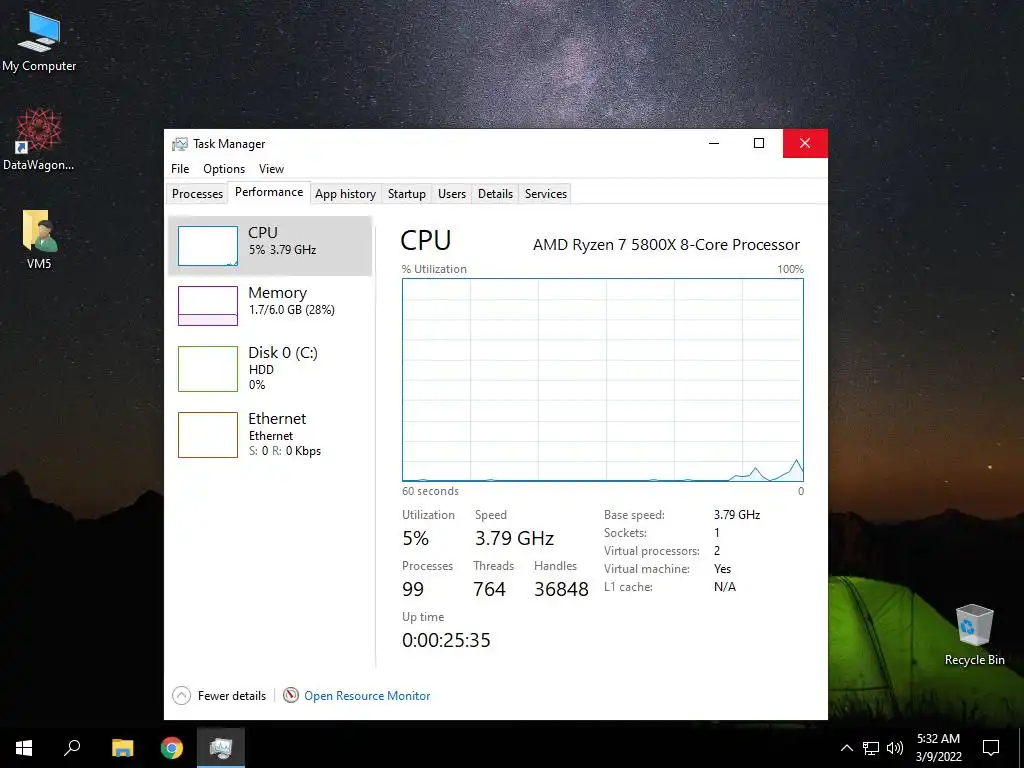Click the L1 cache N/A value
This screenshot has height=768, width=1024.
tap(725, 586)
